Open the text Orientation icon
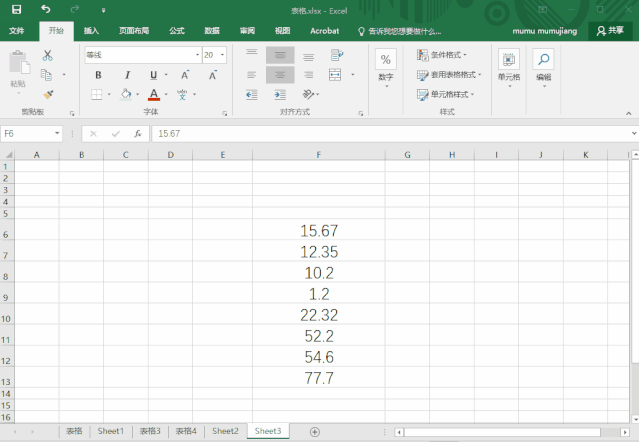This screenshot has height=442, width=639. [x=310, y=95]
